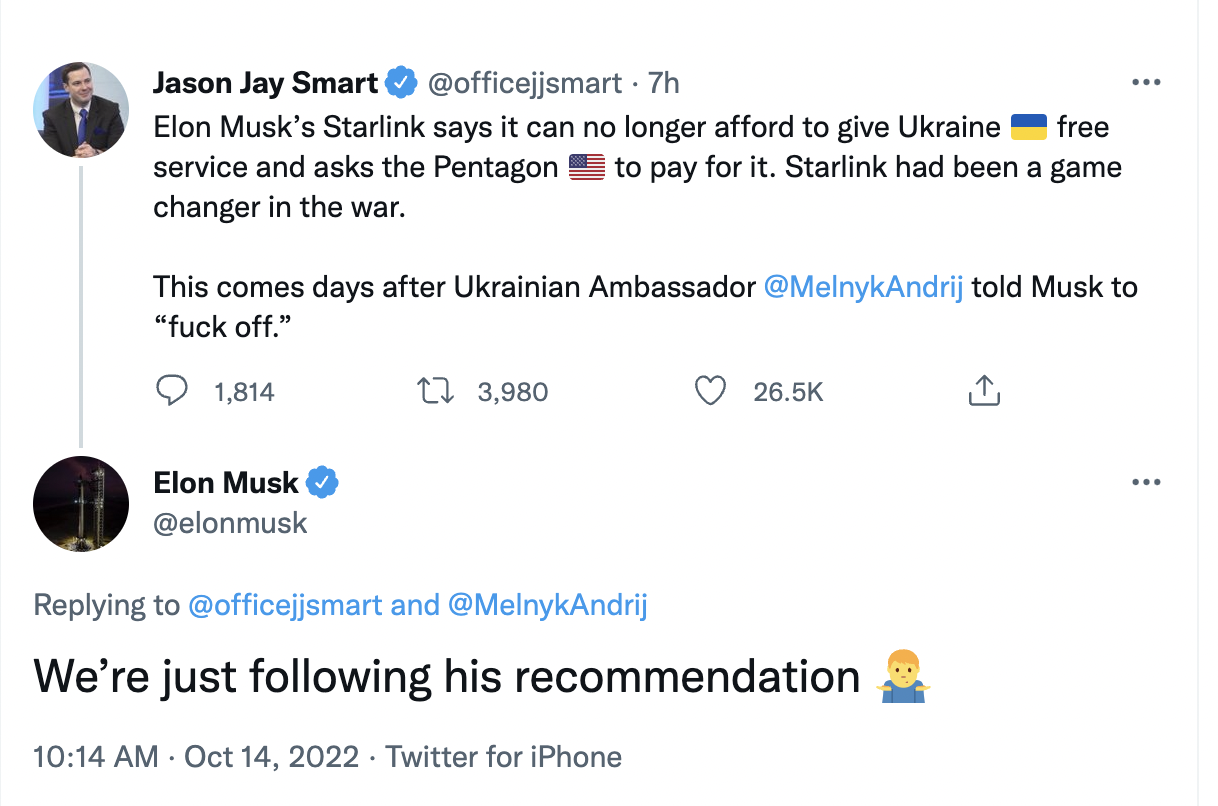Click the Twitter for iPhone source link
1218x806 pixels.
pyautogui.click(x=504, y=756)
